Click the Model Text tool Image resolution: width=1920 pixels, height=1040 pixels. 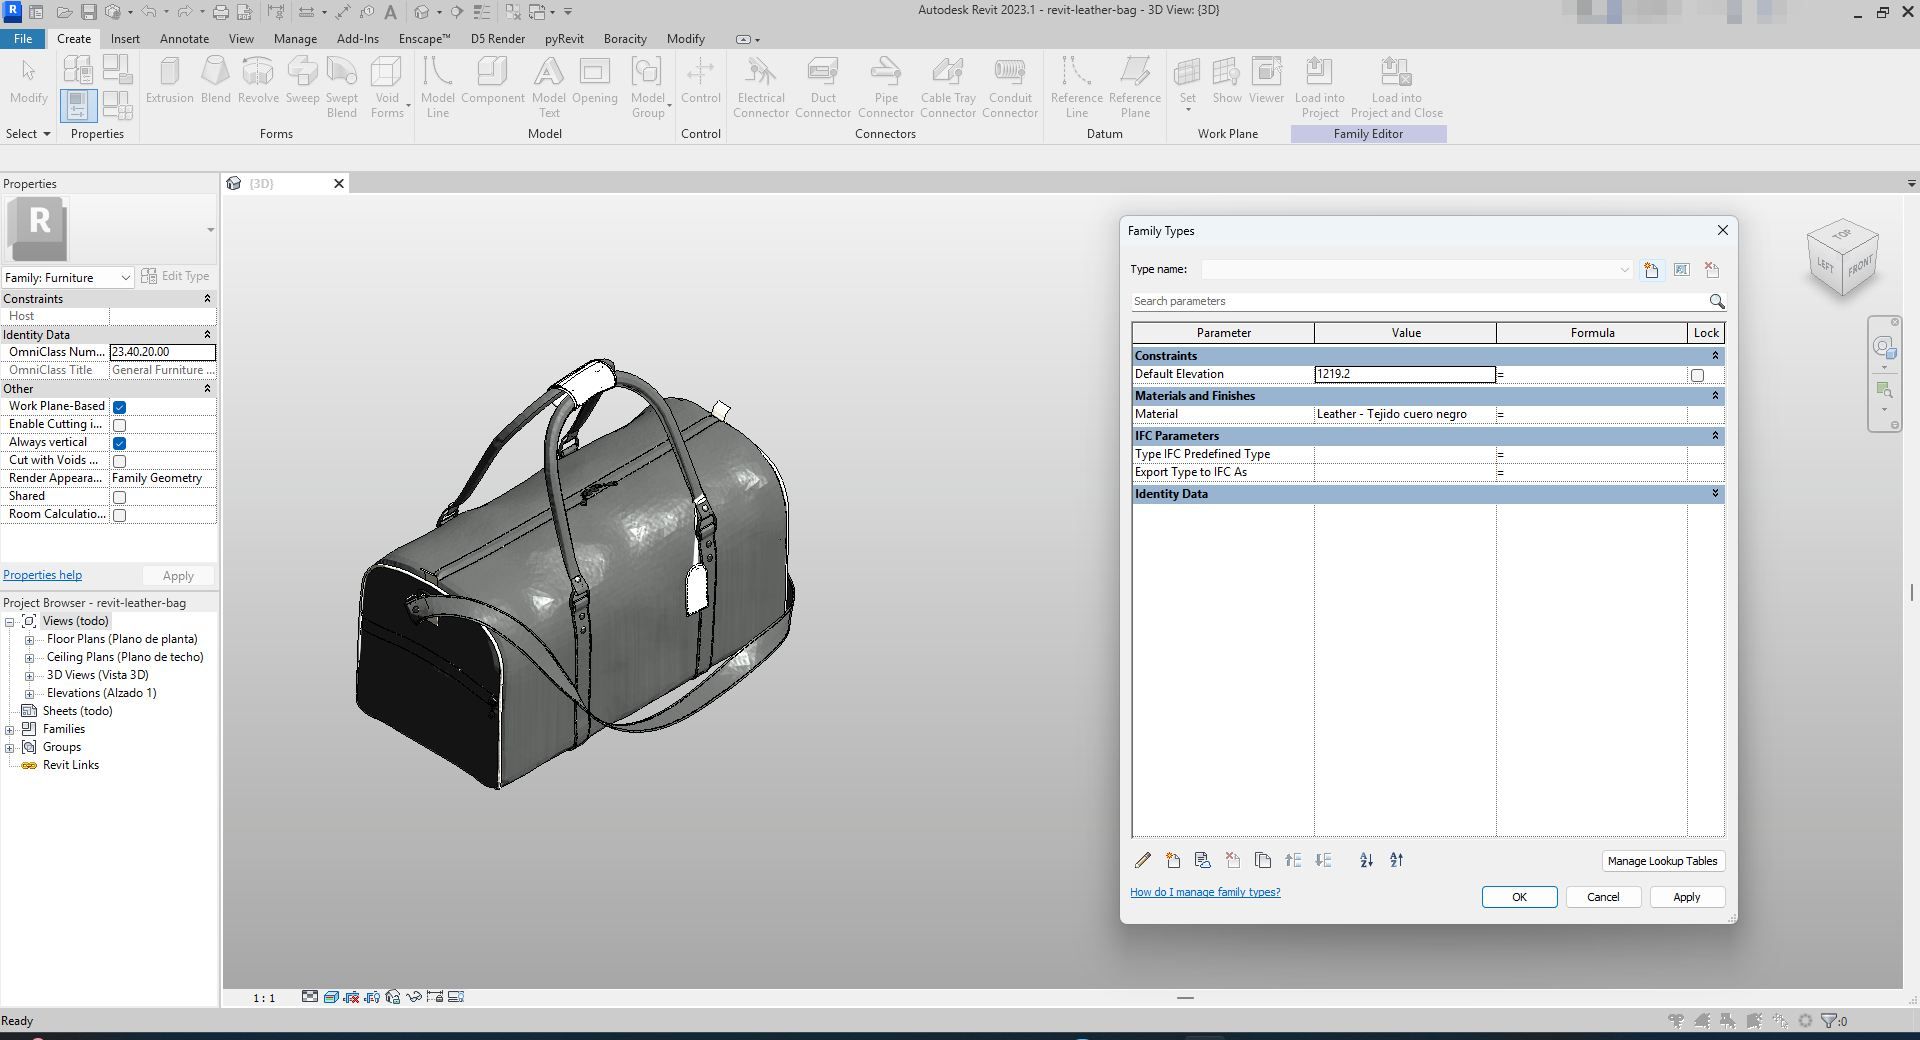tap(548, 86)
